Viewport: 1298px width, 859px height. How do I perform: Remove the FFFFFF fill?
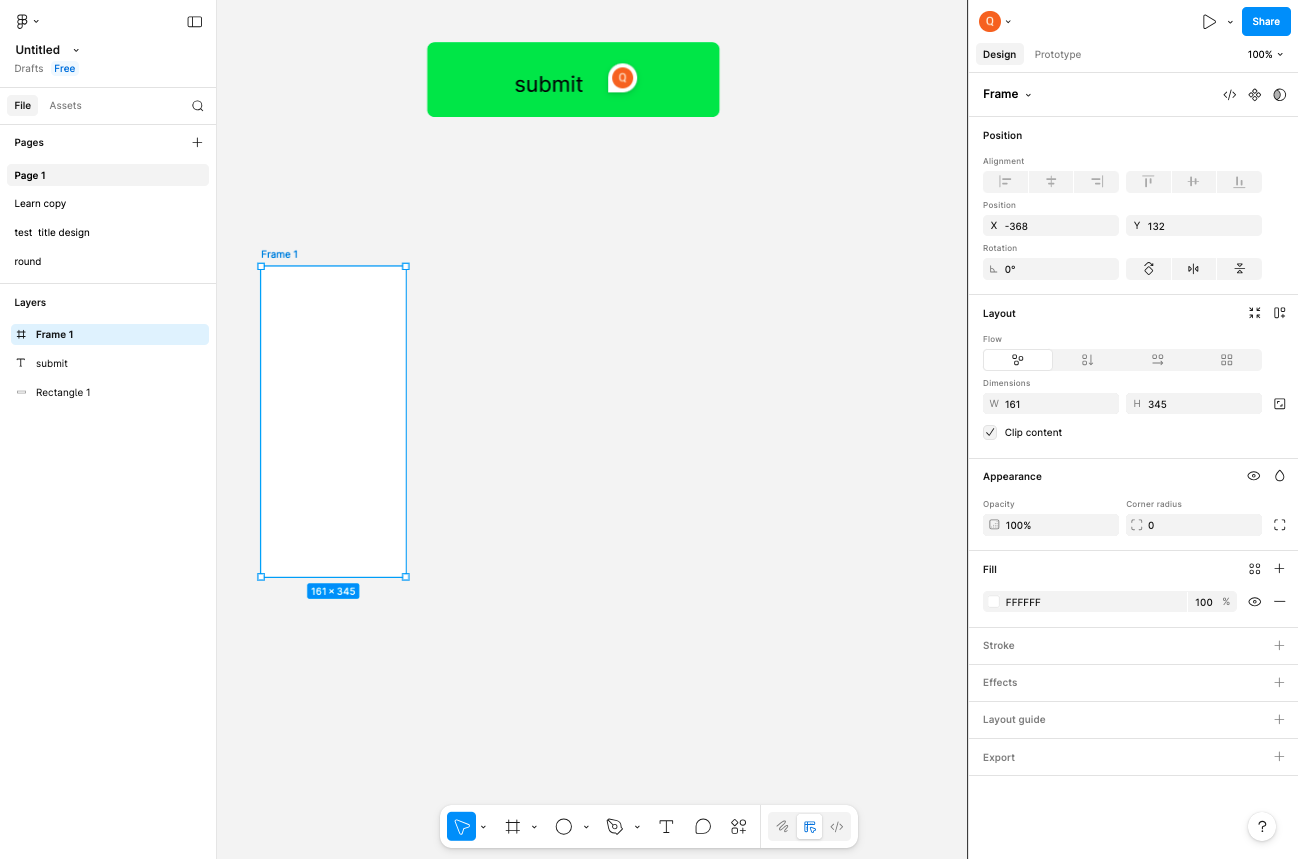(1279, 602)
